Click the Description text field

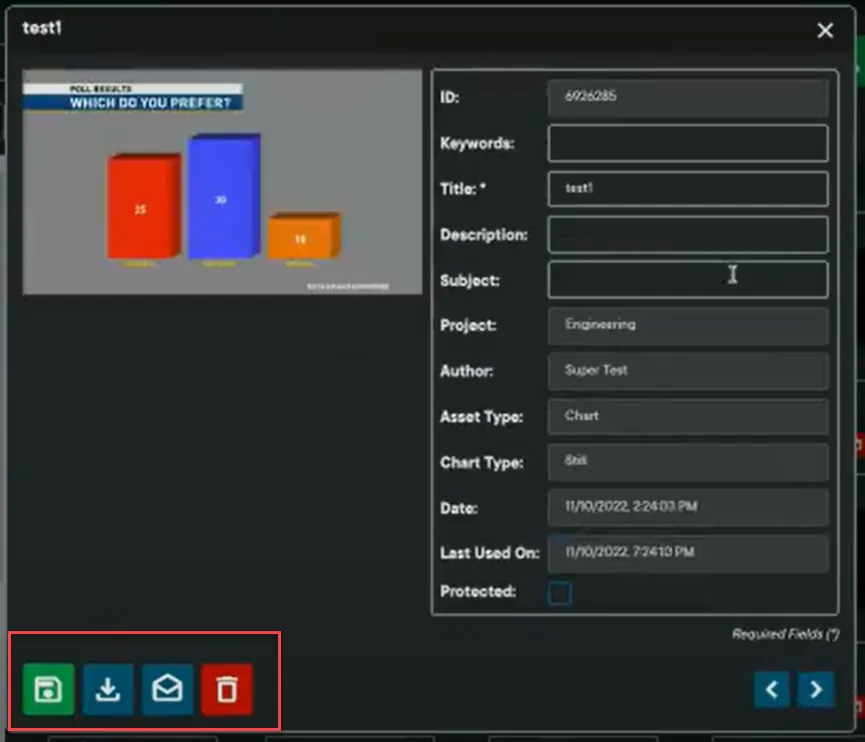[x=687, y=235]
